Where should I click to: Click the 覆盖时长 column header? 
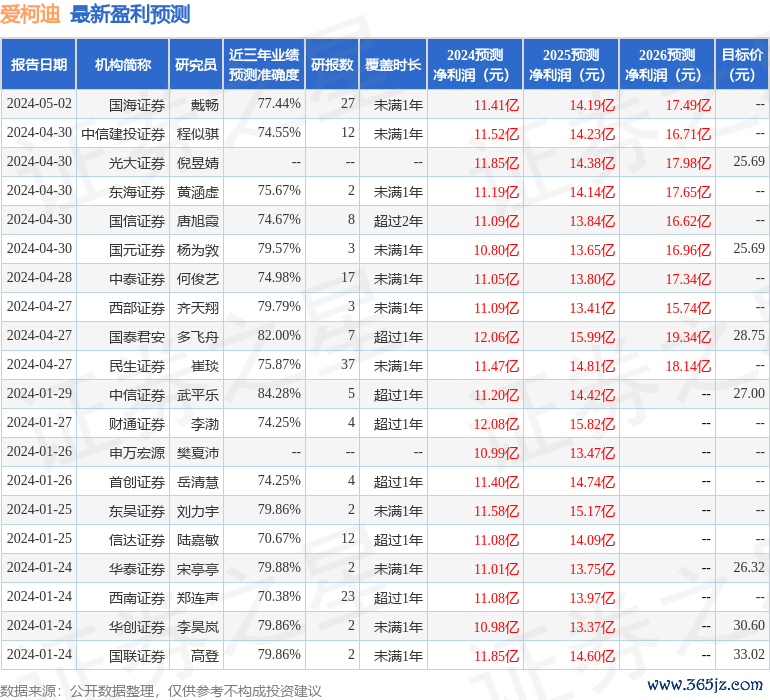pos(392,65)
